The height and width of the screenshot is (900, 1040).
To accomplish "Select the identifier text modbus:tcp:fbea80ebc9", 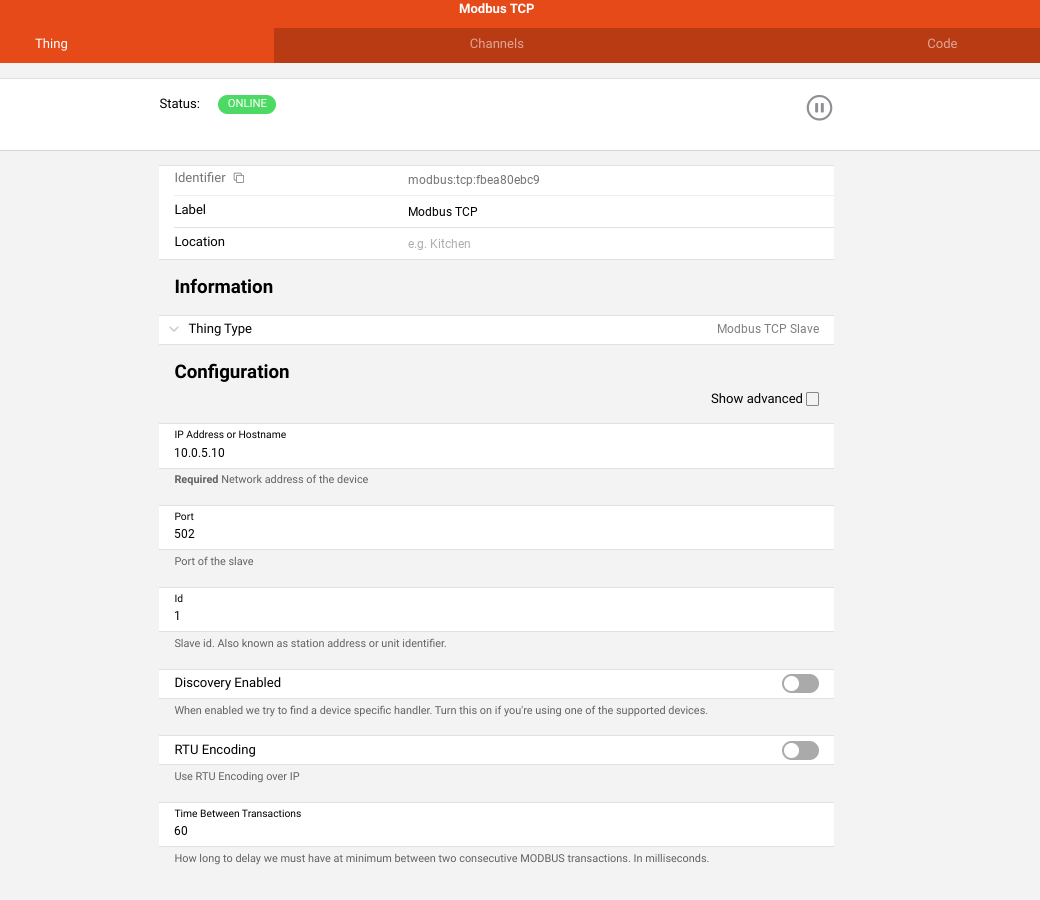I will 474,180.
